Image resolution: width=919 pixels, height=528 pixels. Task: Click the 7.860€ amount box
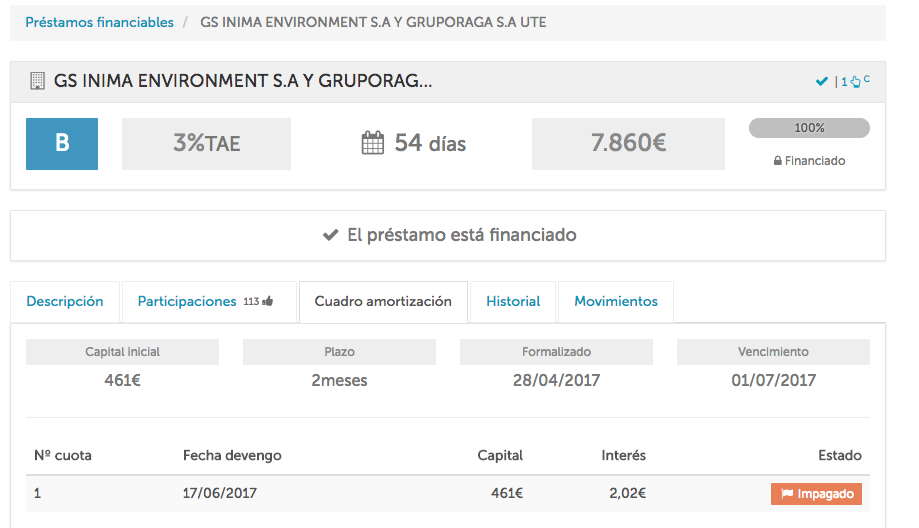click(x=629, y=144)
